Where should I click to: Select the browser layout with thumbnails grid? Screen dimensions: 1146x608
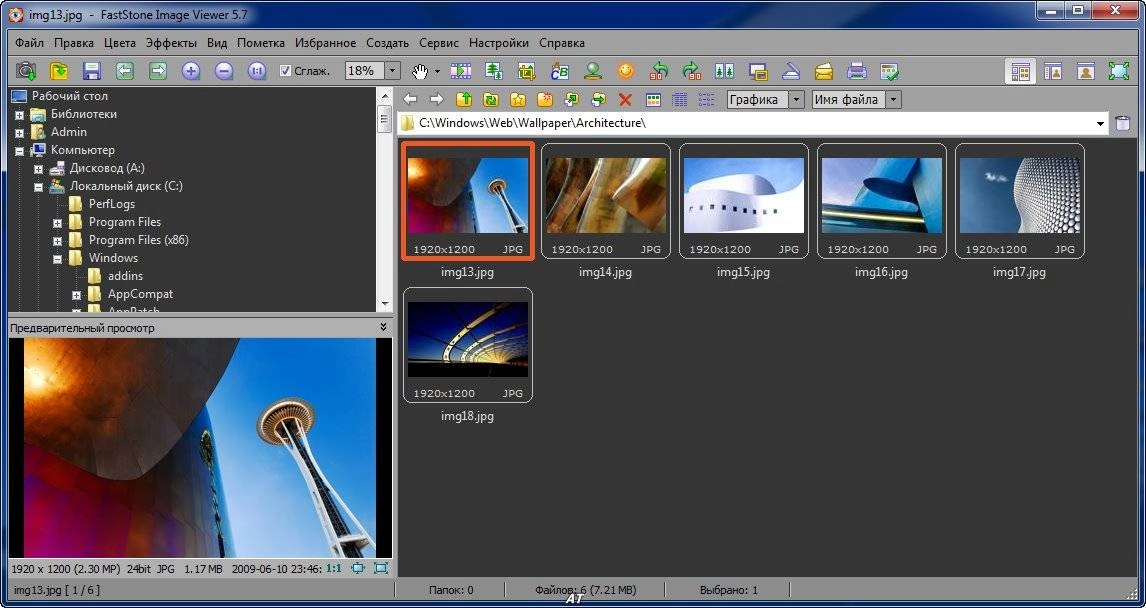coord(1020,71)
